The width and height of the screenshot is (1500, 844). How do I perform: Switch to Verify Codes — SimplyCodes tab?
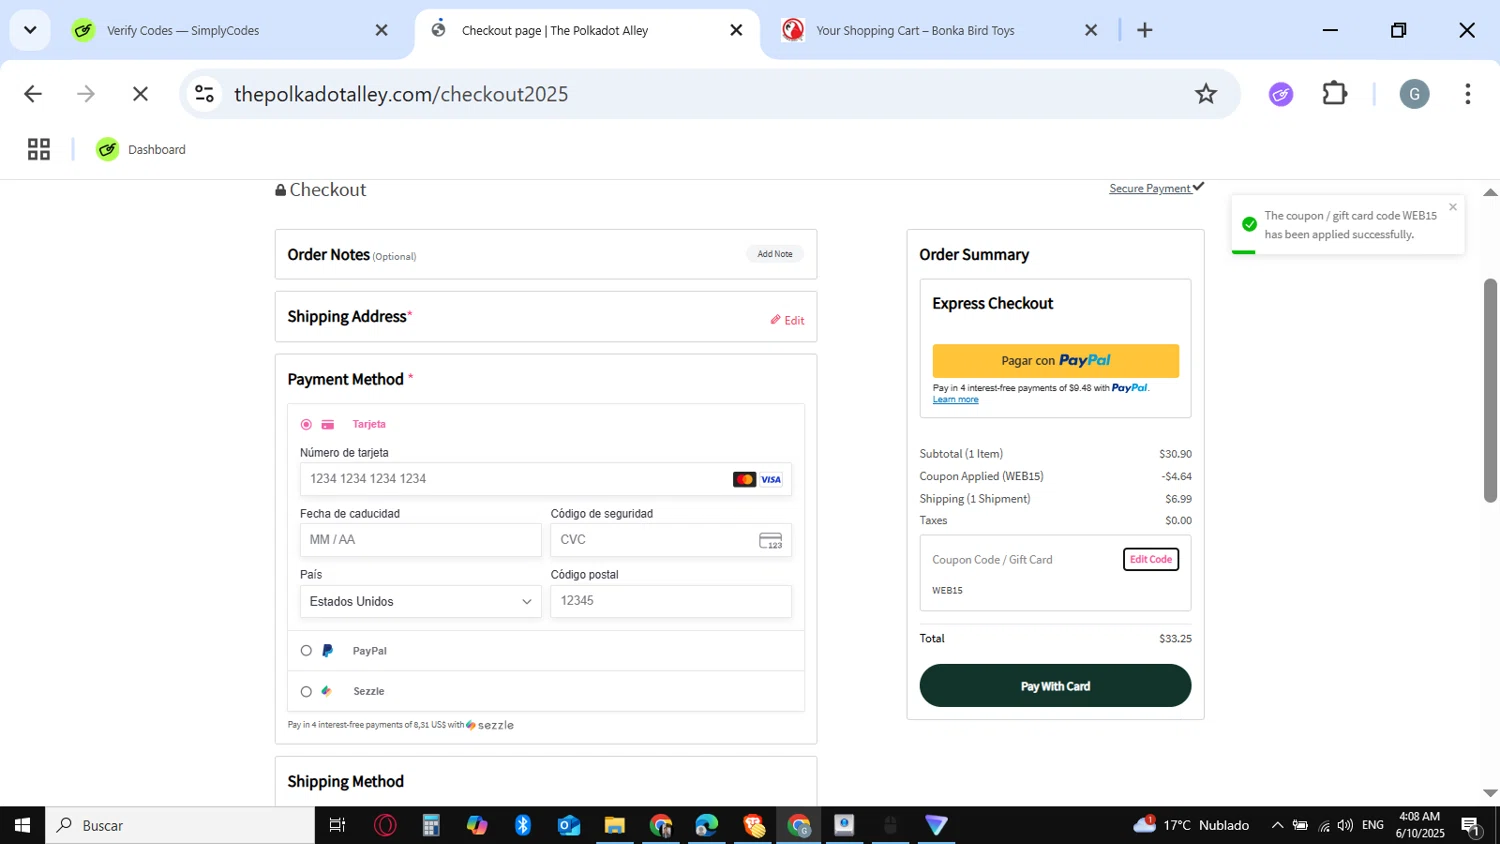pyautogui.click(x=183, y=30)
